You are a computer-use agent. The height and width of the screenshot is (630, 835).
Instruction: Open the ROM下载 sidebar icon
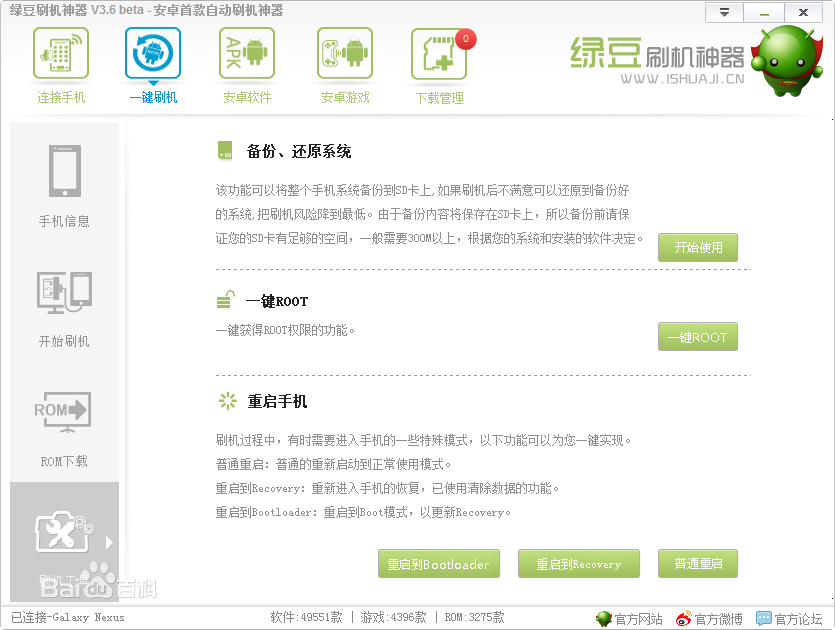pos(64,412)
